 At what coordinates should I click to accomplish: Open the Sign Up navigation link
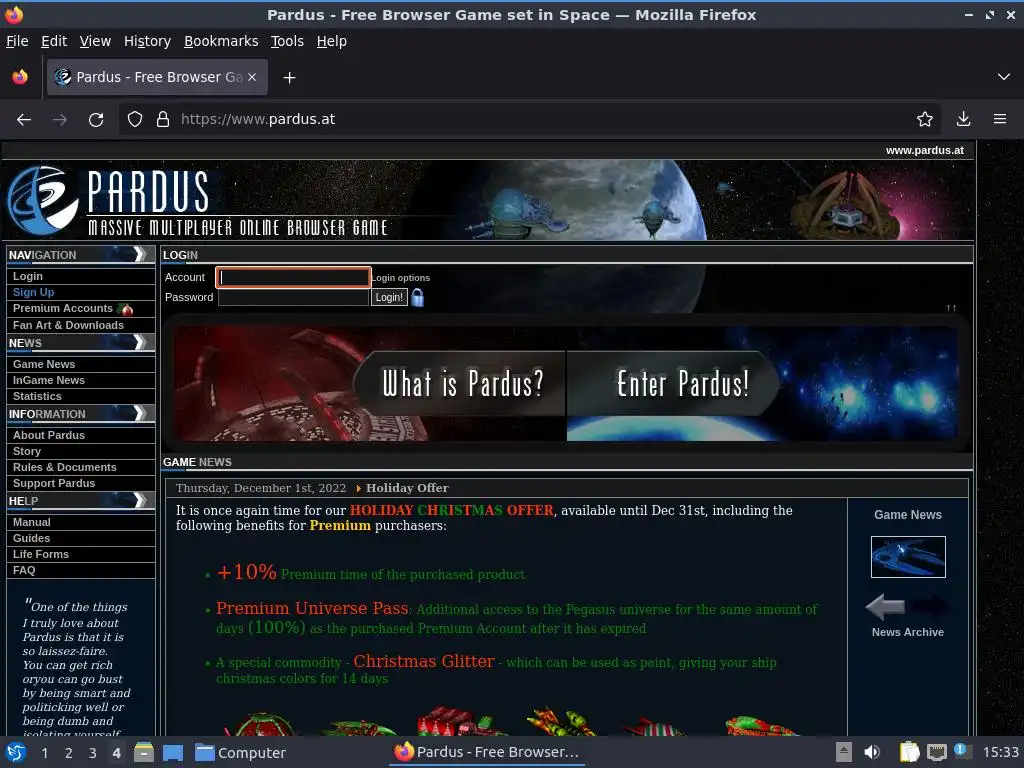(x=33, y=293)
